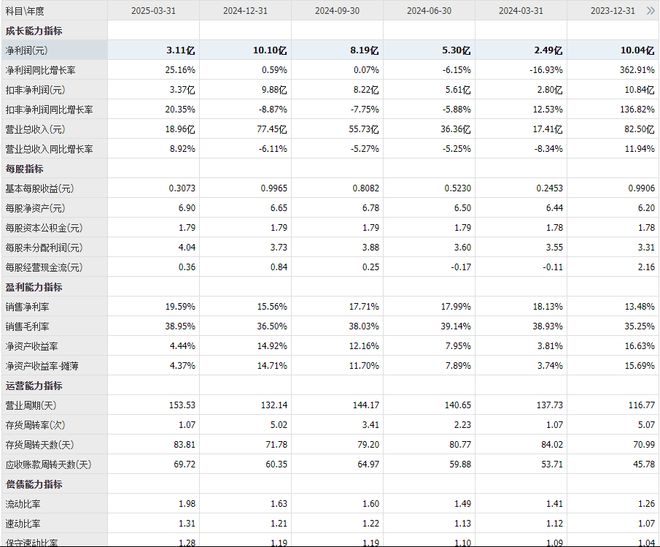660x547 pixels.
Task: Click the 136.82% growth cell
Action: coord(637,109)
